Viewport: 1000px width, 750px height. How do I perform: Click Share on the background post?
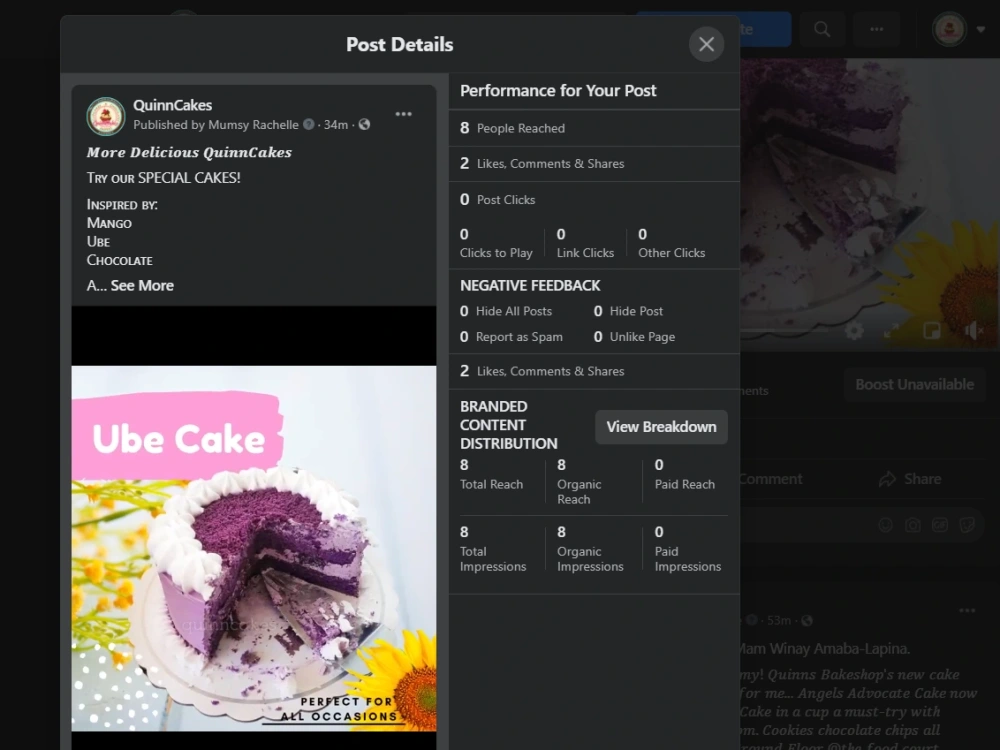(909, 479)
